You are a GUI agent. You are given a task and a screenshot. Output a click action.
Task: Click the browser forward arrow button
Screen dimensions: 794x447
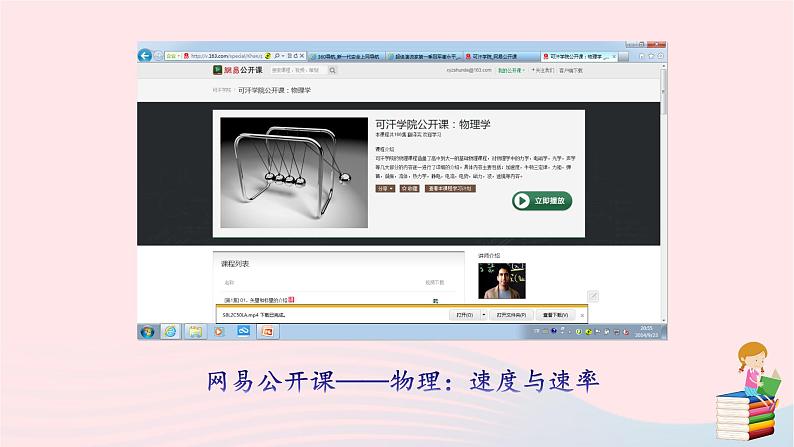[158, 56]
